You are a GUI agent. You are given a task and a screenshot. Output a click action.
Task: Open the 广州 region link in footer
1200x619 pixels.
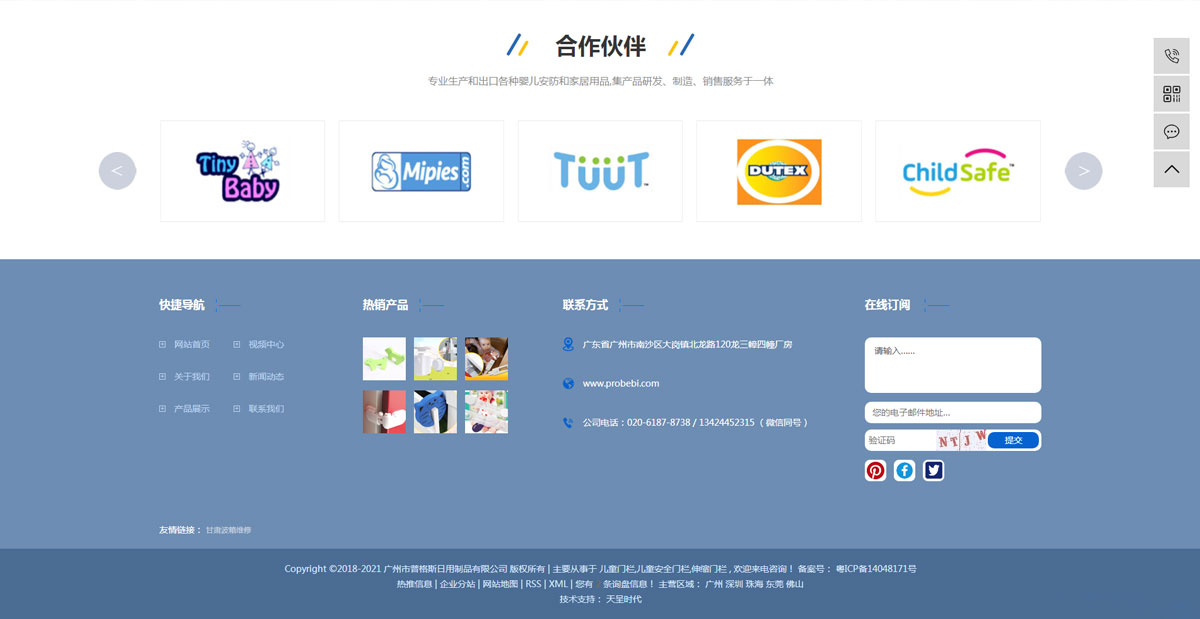(714, 584)
